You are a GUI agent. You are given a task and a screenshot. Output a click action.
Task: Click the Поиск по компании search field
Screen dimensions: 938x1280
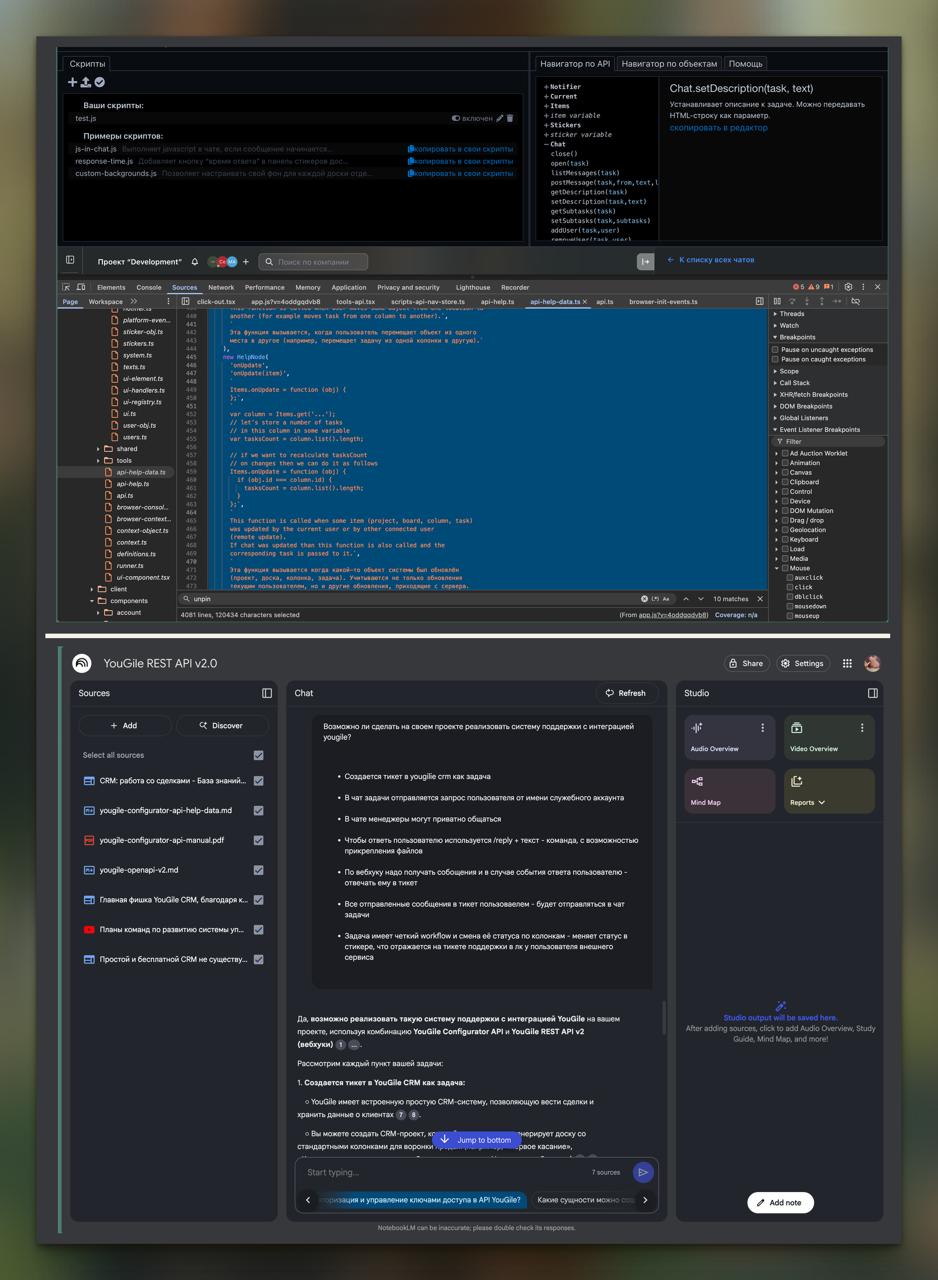coord(313,262)
